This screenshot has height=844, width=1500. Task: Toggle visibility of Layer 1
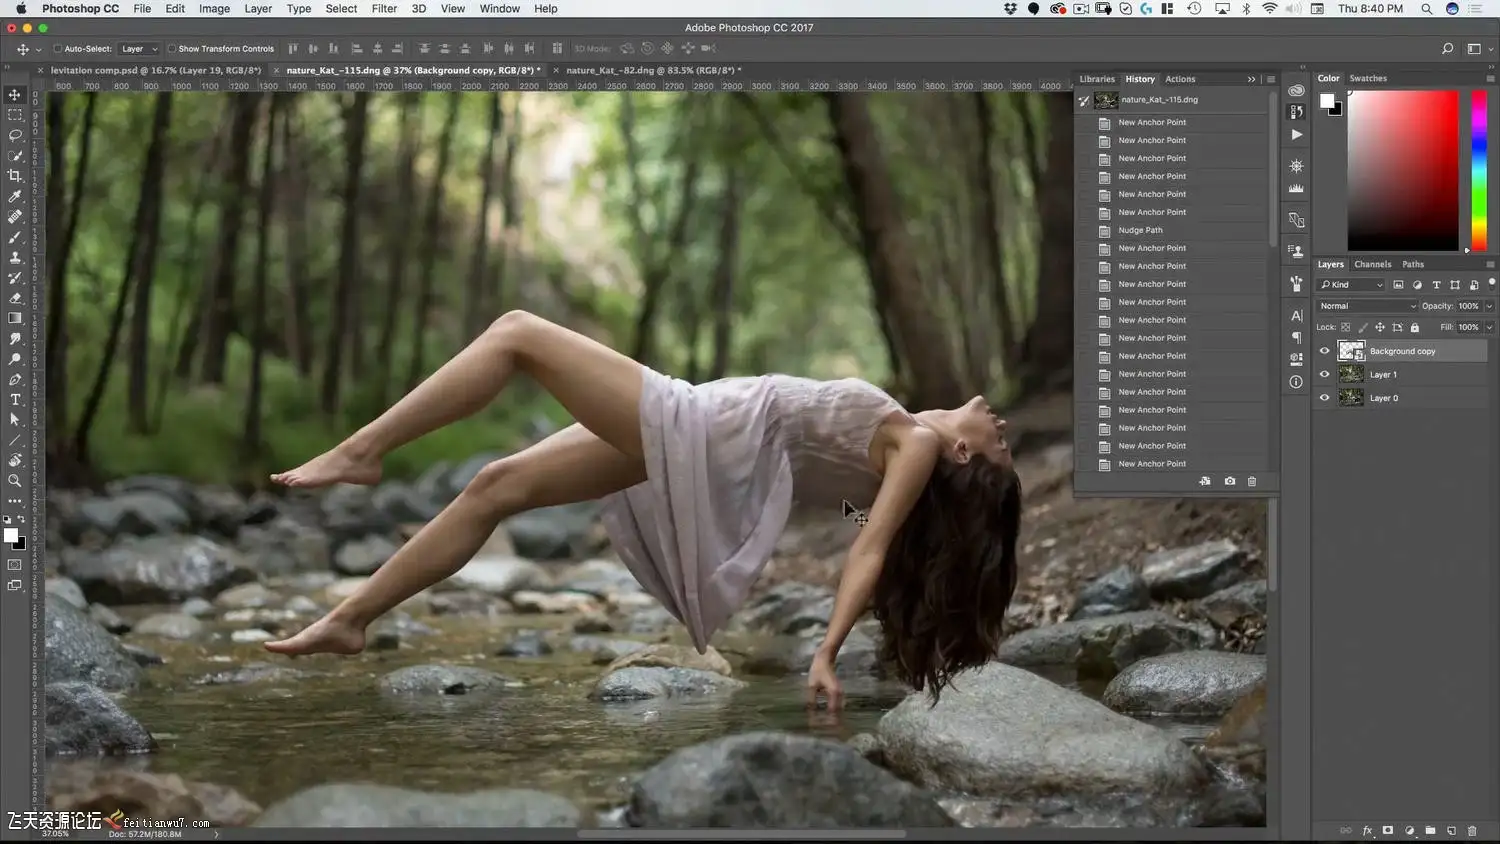[1324, 375]
